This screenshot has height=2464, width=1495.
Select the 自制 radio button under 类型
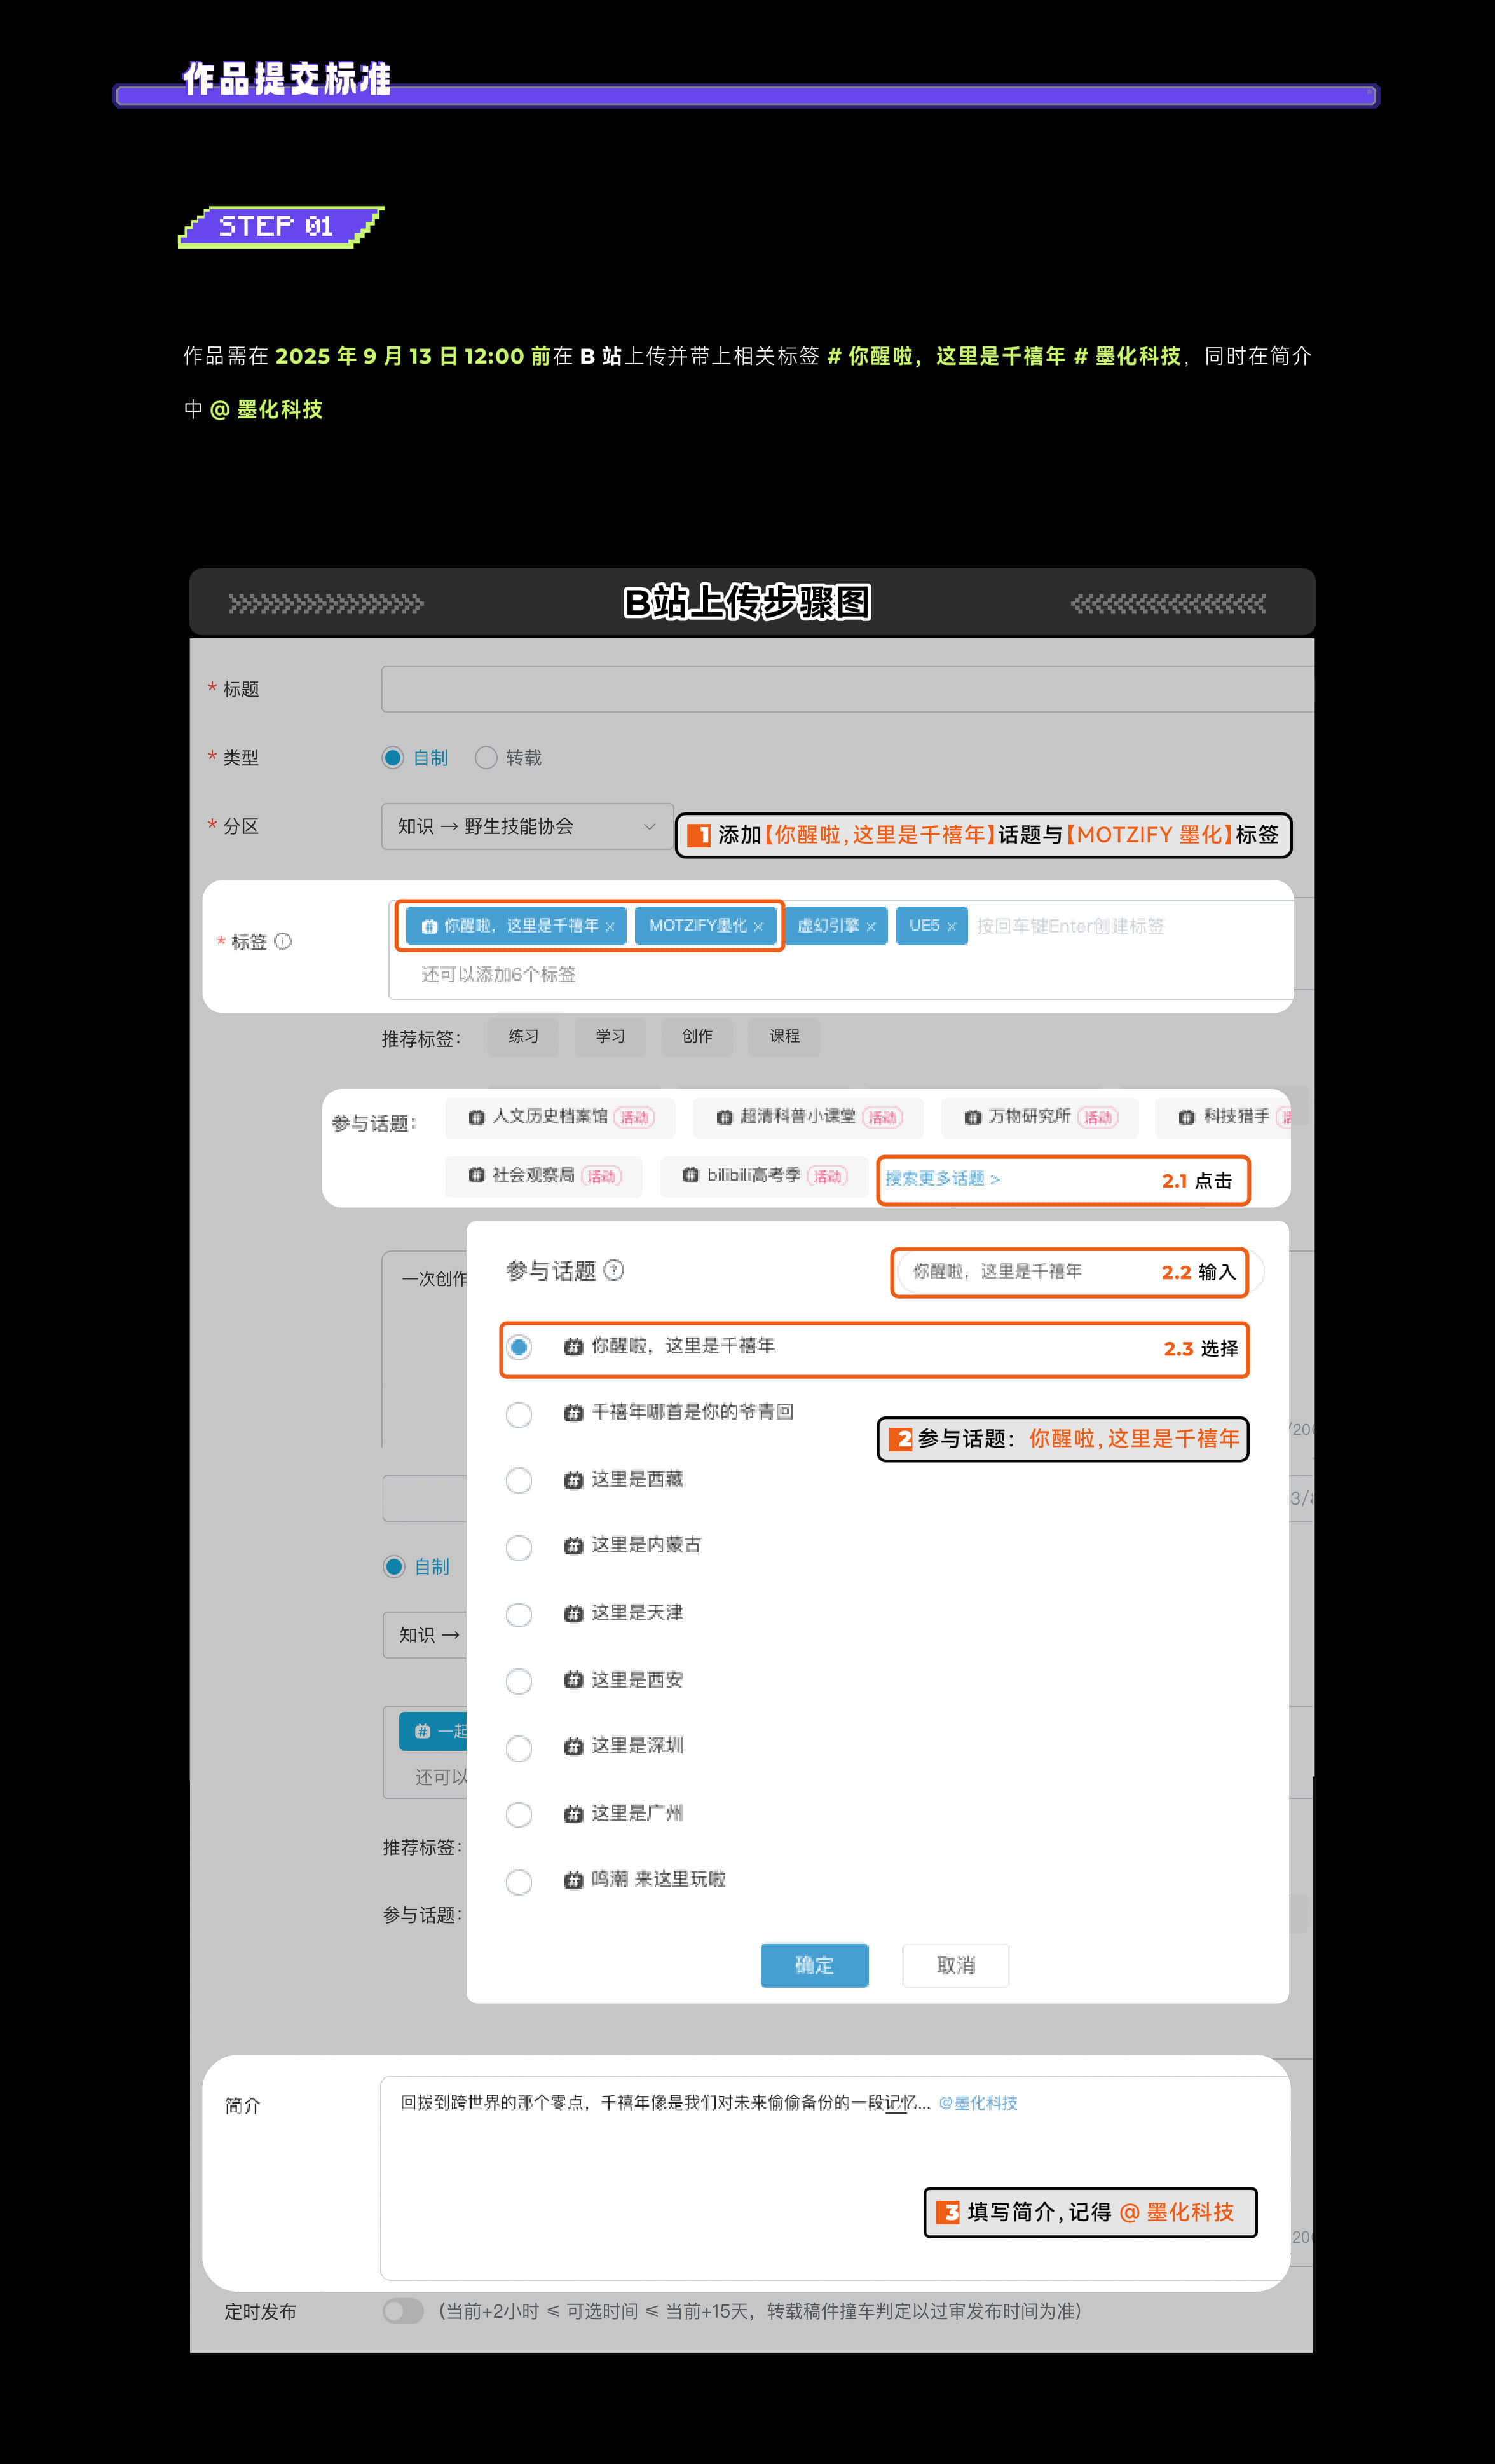pos(393,758)
